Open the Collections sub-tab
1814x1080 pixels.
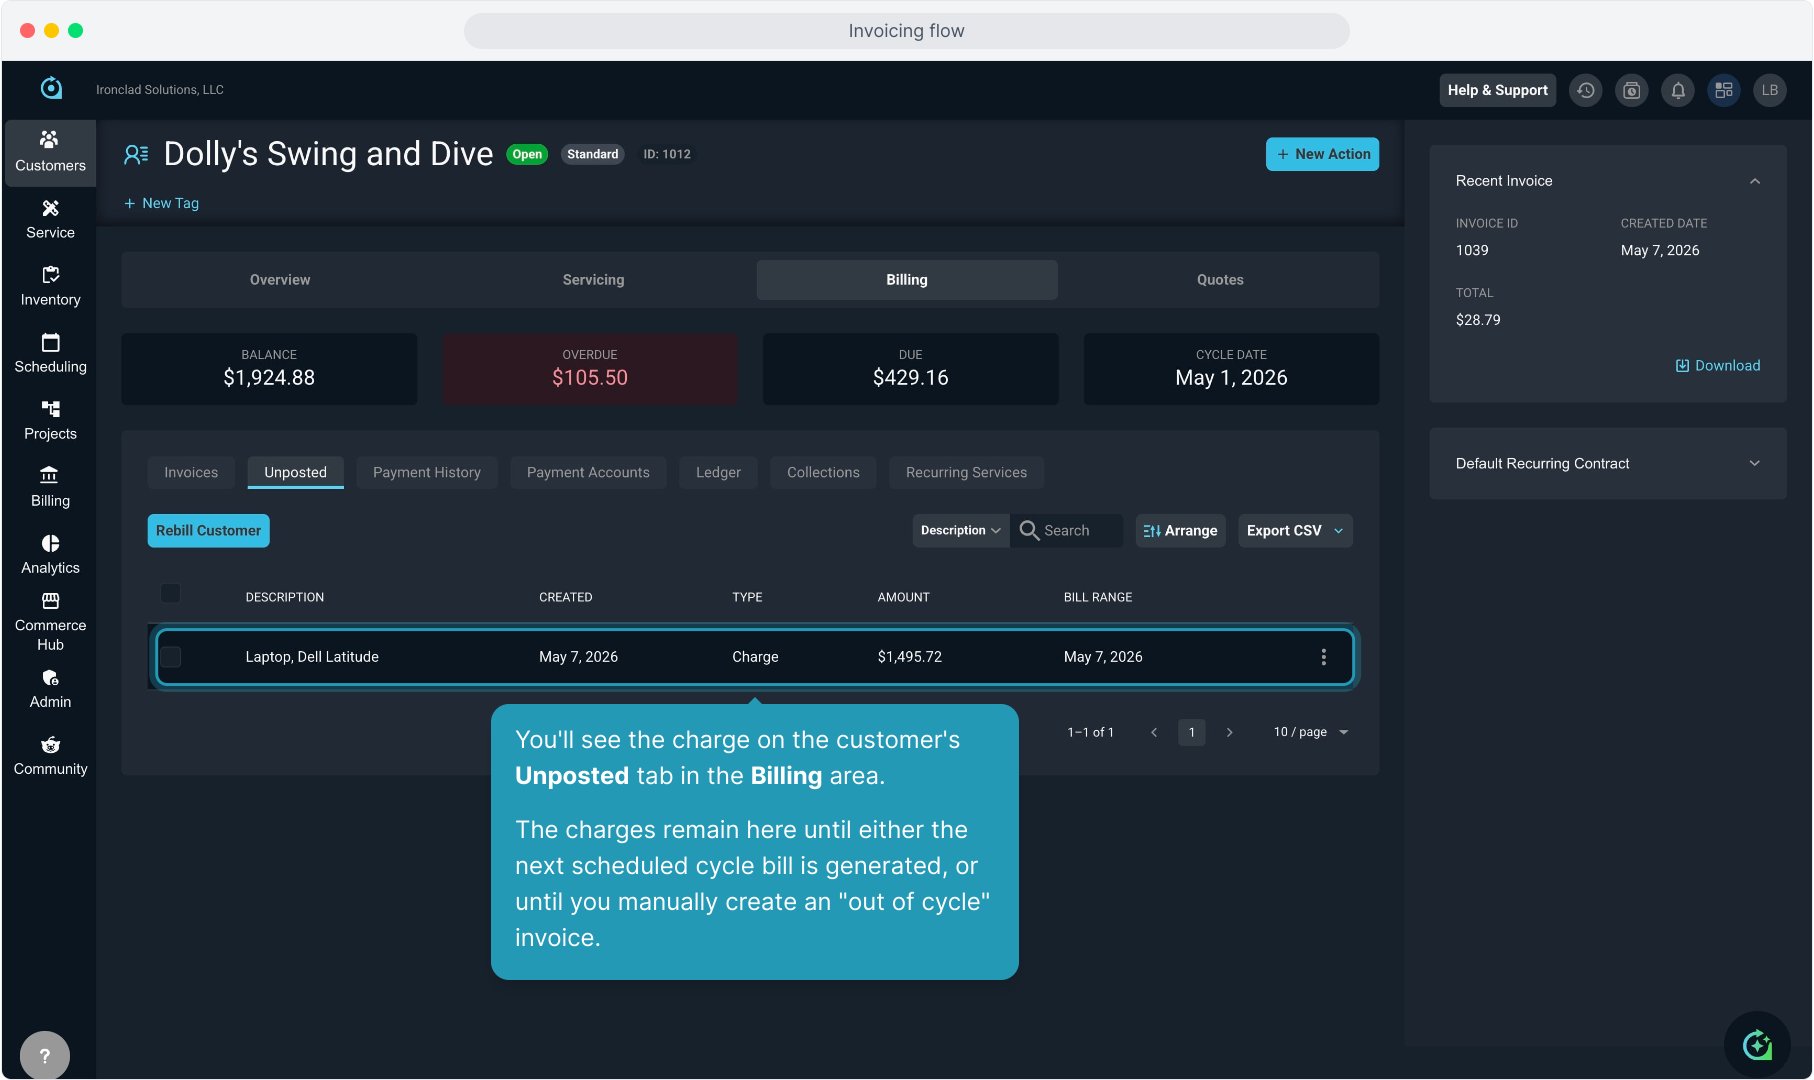(x=823, y=472)
